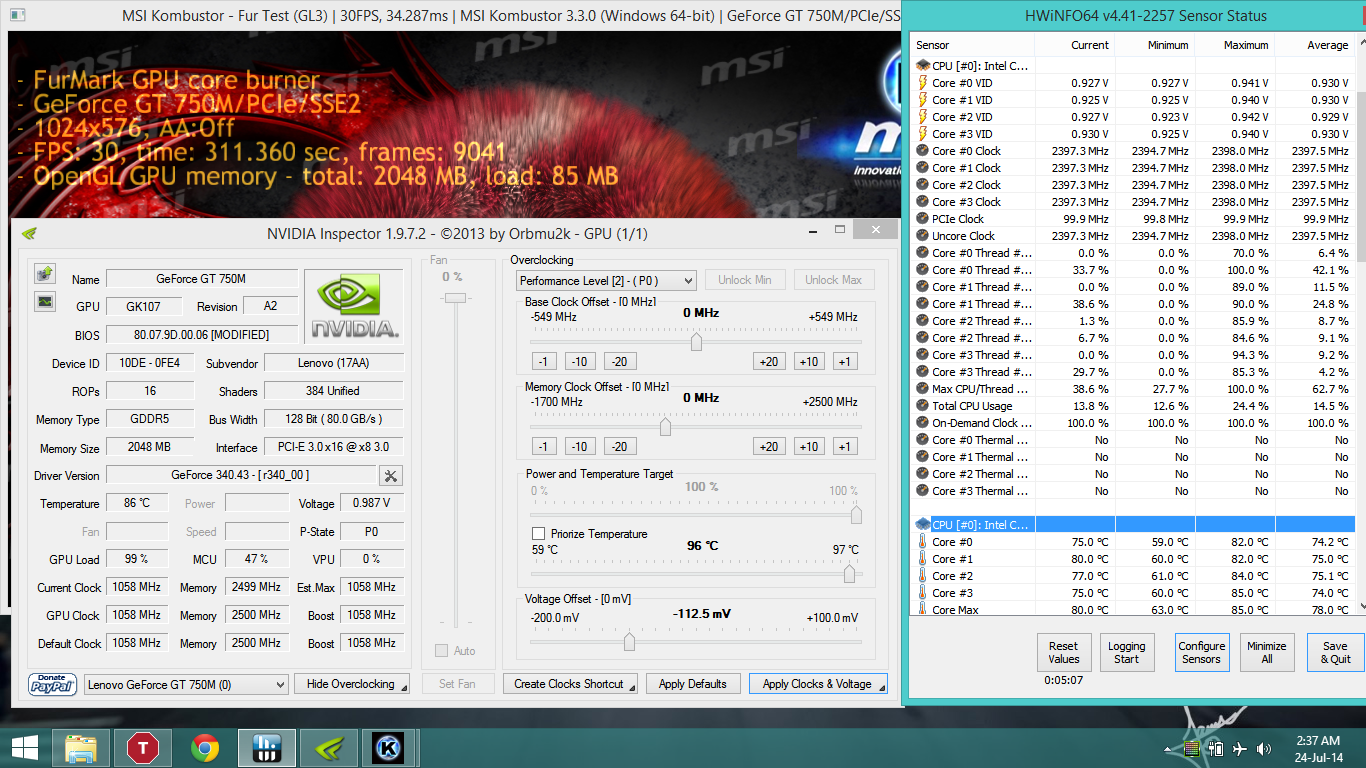Select the Core Max temperature row
The width and height of the screenshot is (1366, 768).
click(x=1133, y=610)
